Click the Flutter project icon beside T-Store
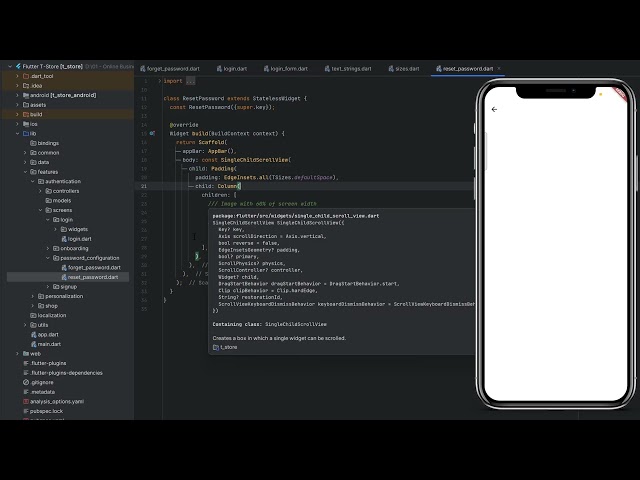 point(18,66)
